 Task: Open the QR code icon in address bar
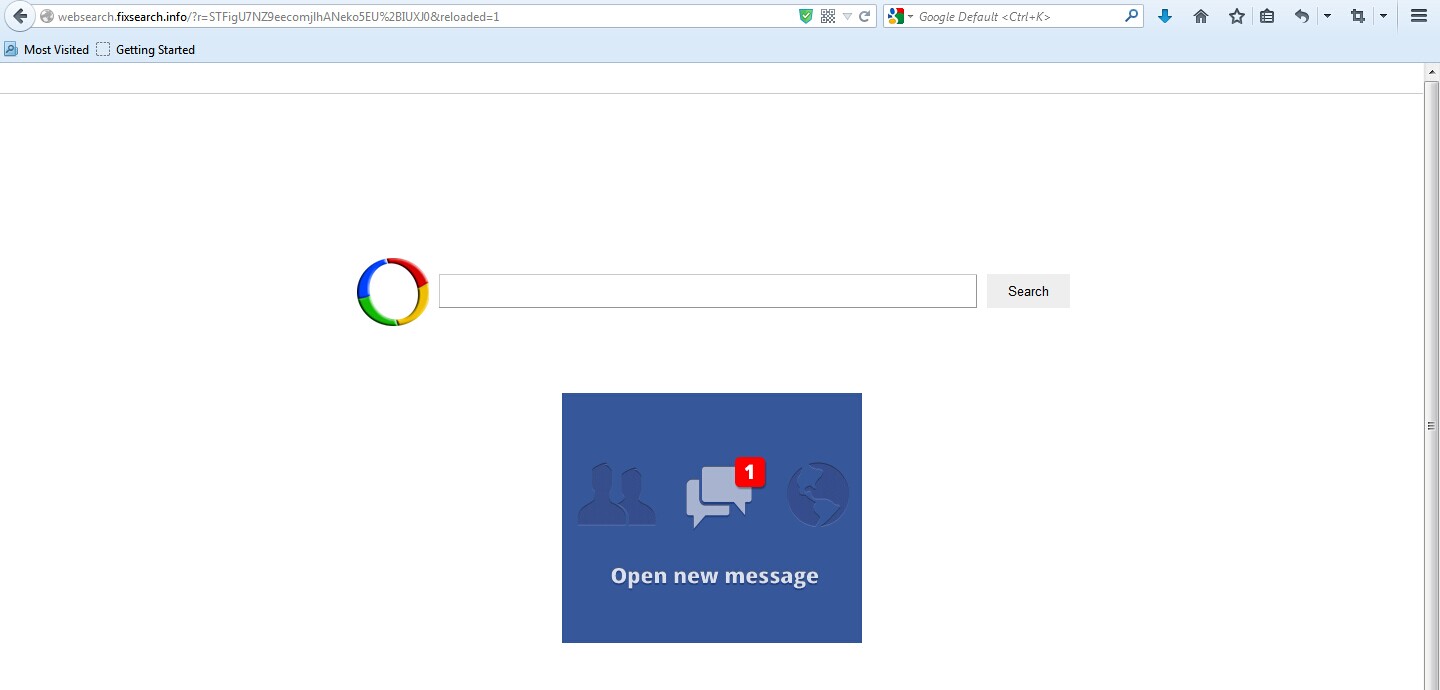click(x=827, y=16)
